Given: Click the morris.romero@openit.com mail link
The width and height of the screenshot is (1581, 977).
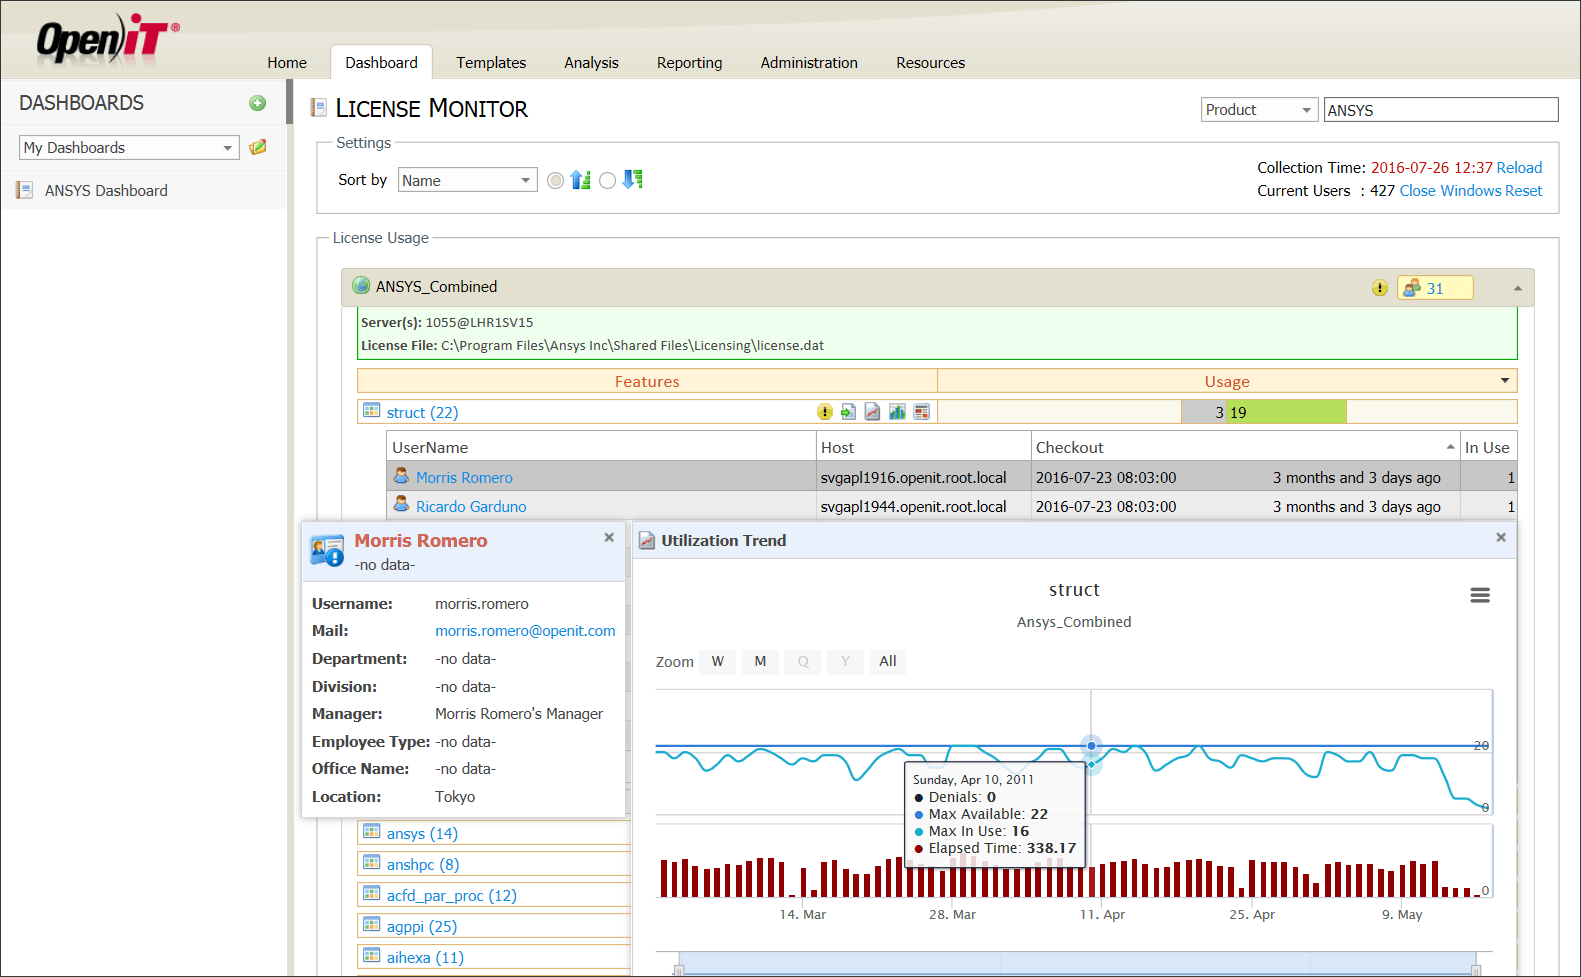Looking at the screenshot, I should (x=525, y=631).
